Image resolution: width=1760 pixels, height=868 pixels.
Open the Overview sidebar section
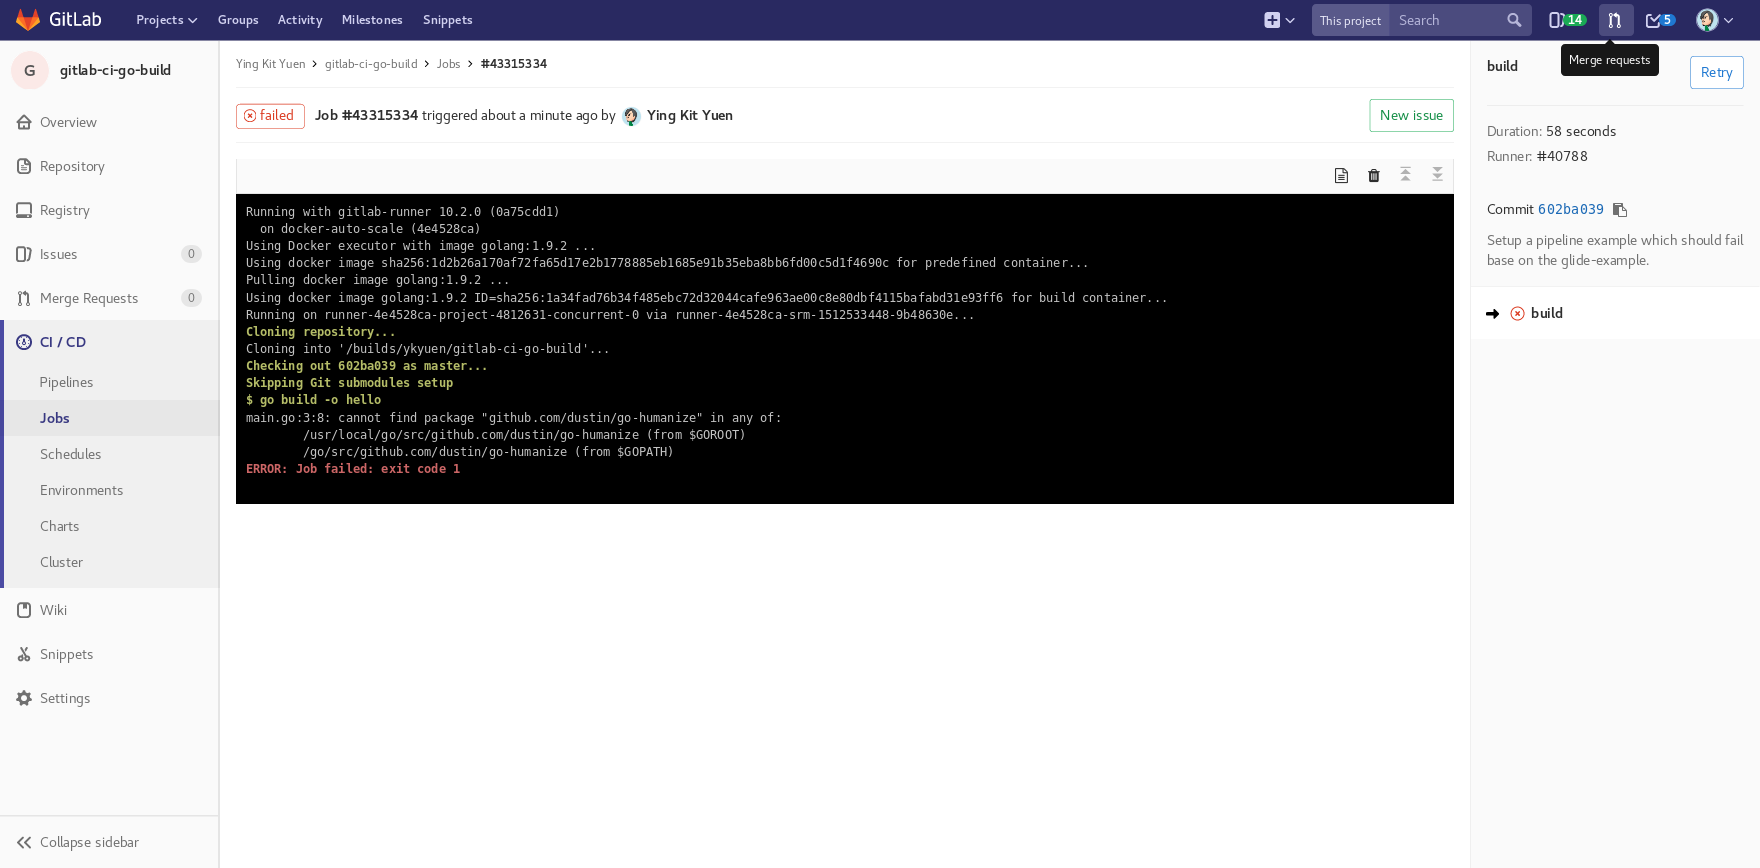point(109,122)
